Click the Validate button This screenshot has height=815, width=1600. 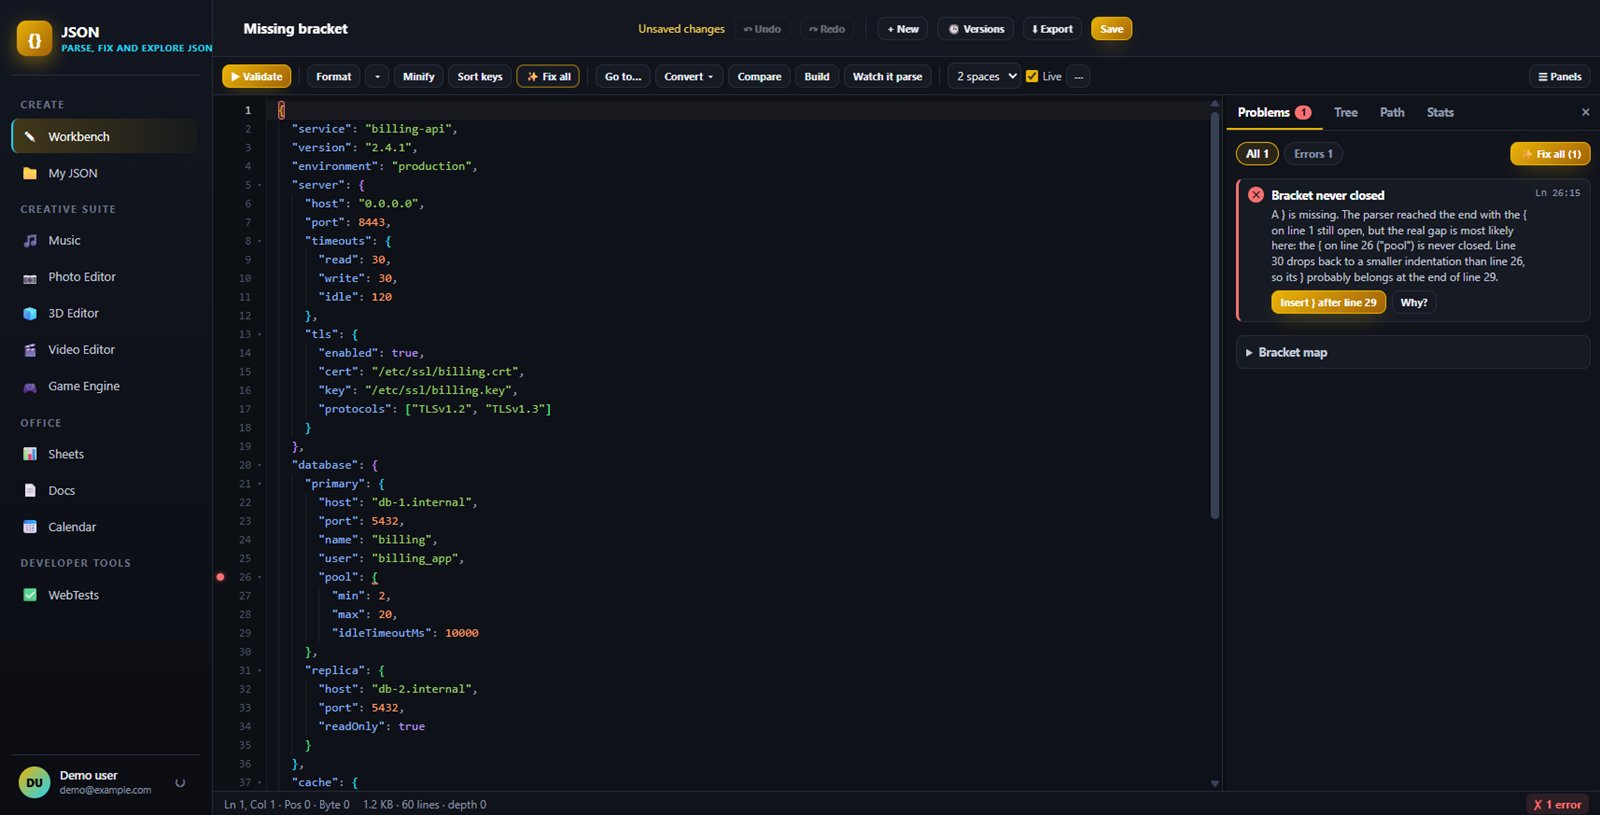coord(257,76)
